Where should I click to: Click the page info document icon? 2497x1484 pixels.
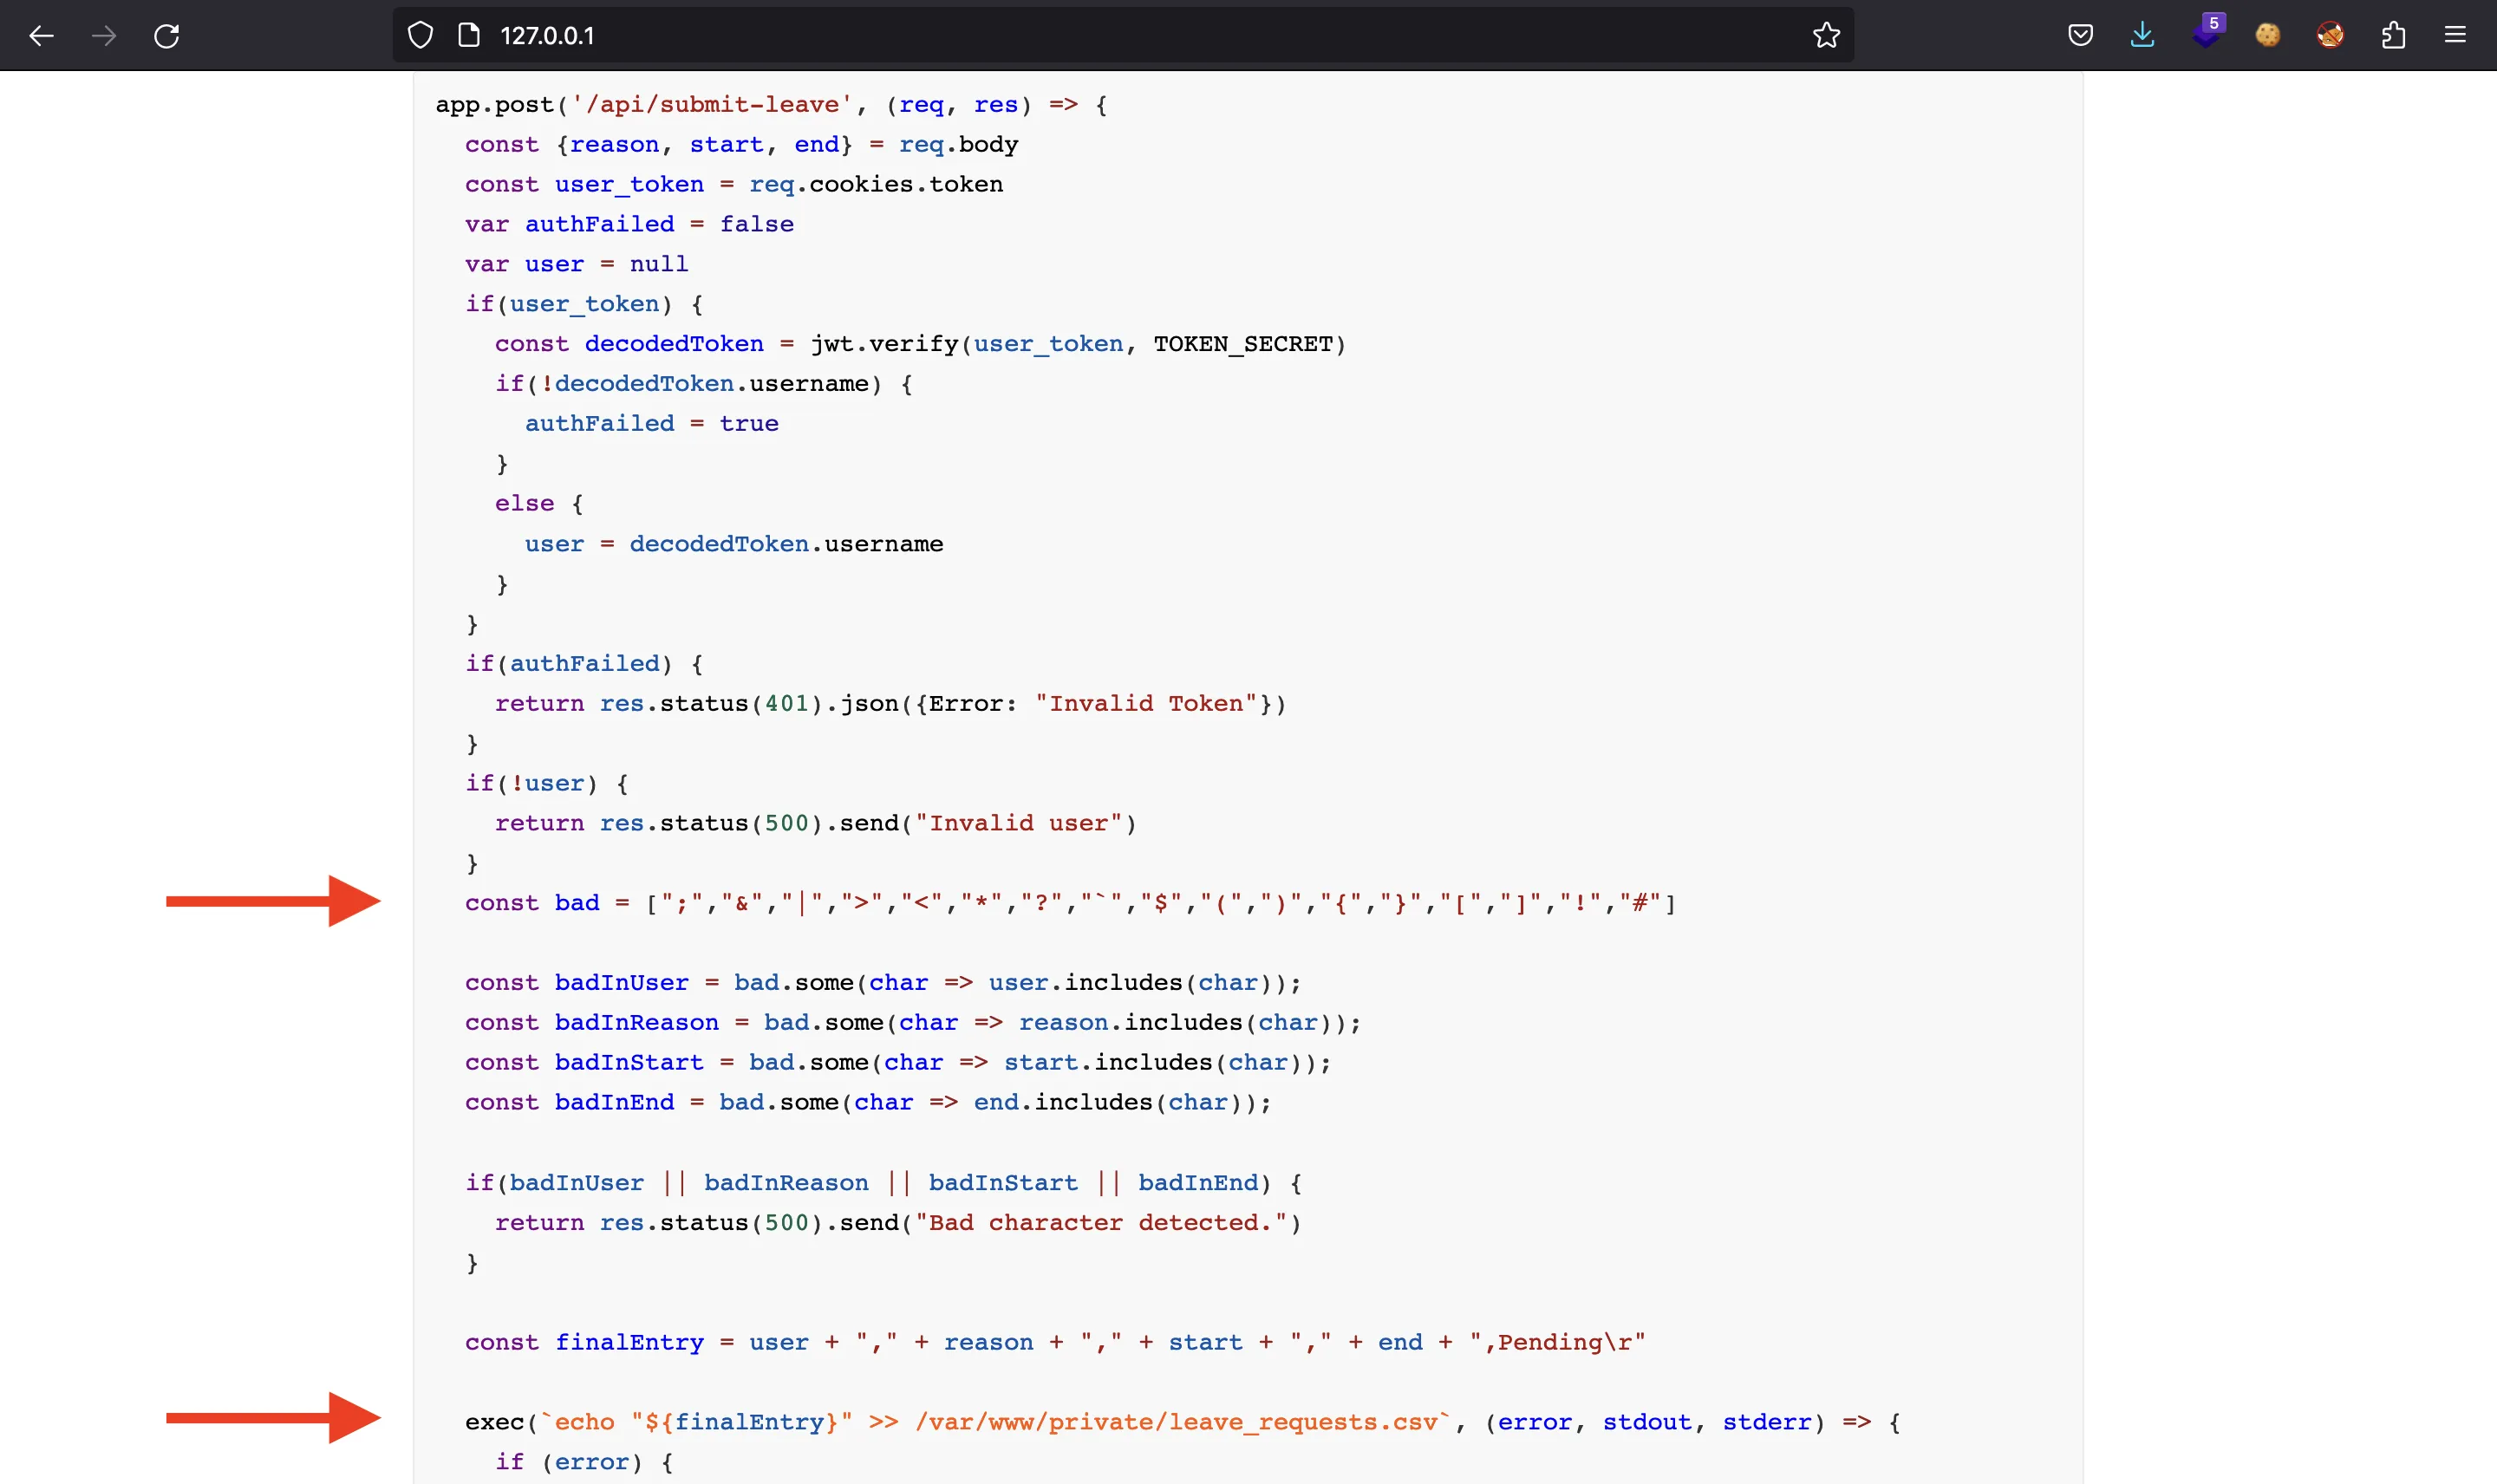coord(469,36)
